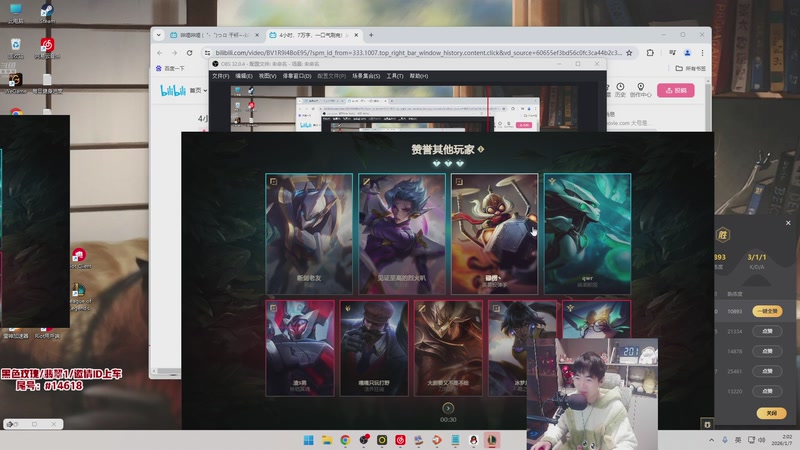This screenshot has height=450, width=800.
Task: Select enemy card with flat-cap gentleman champion
Action: pyautogui.click(x=374, y=348)
